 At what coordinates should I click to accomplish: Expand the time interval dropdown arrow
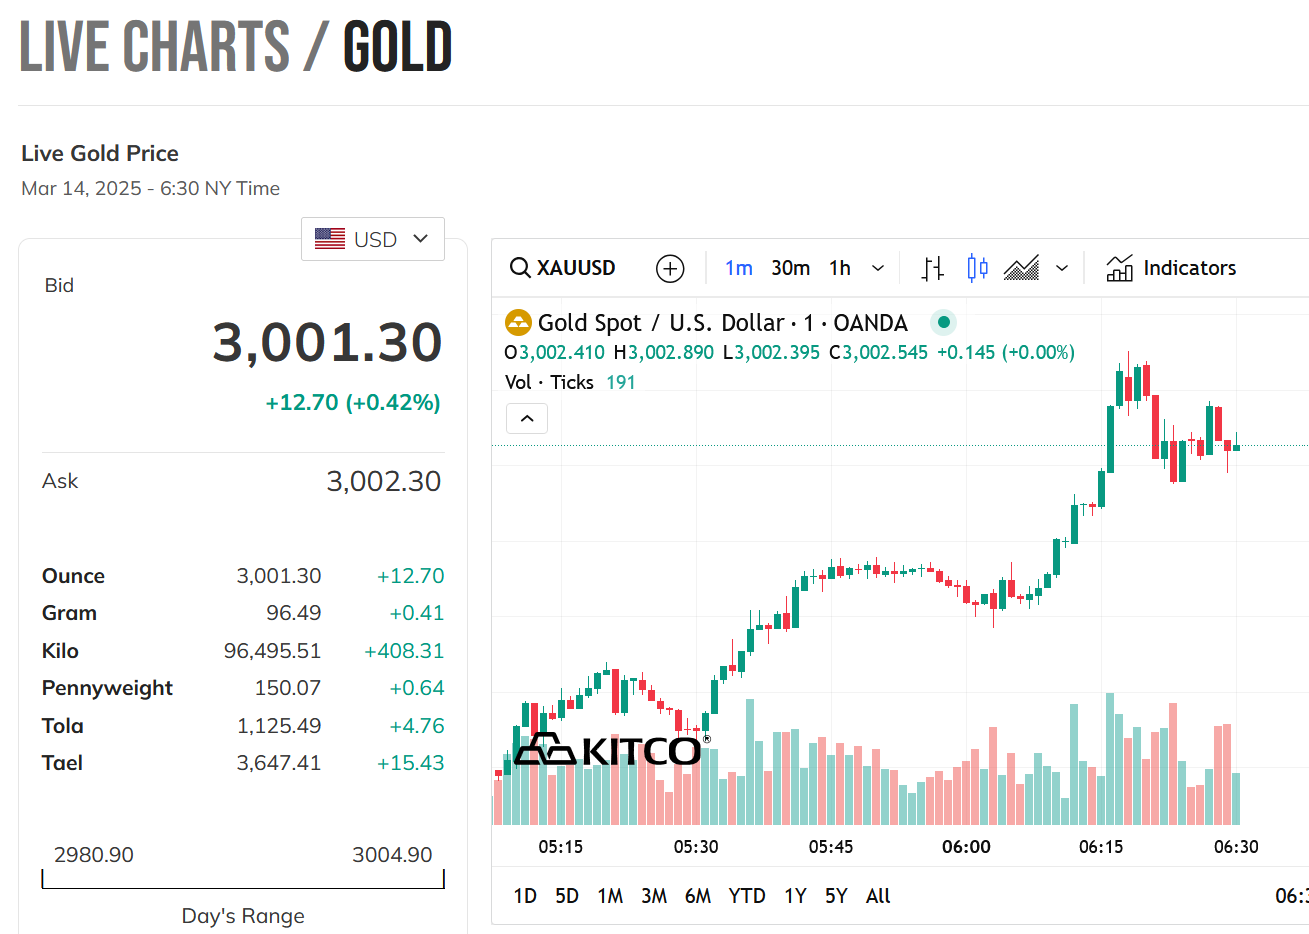[878, 268]
